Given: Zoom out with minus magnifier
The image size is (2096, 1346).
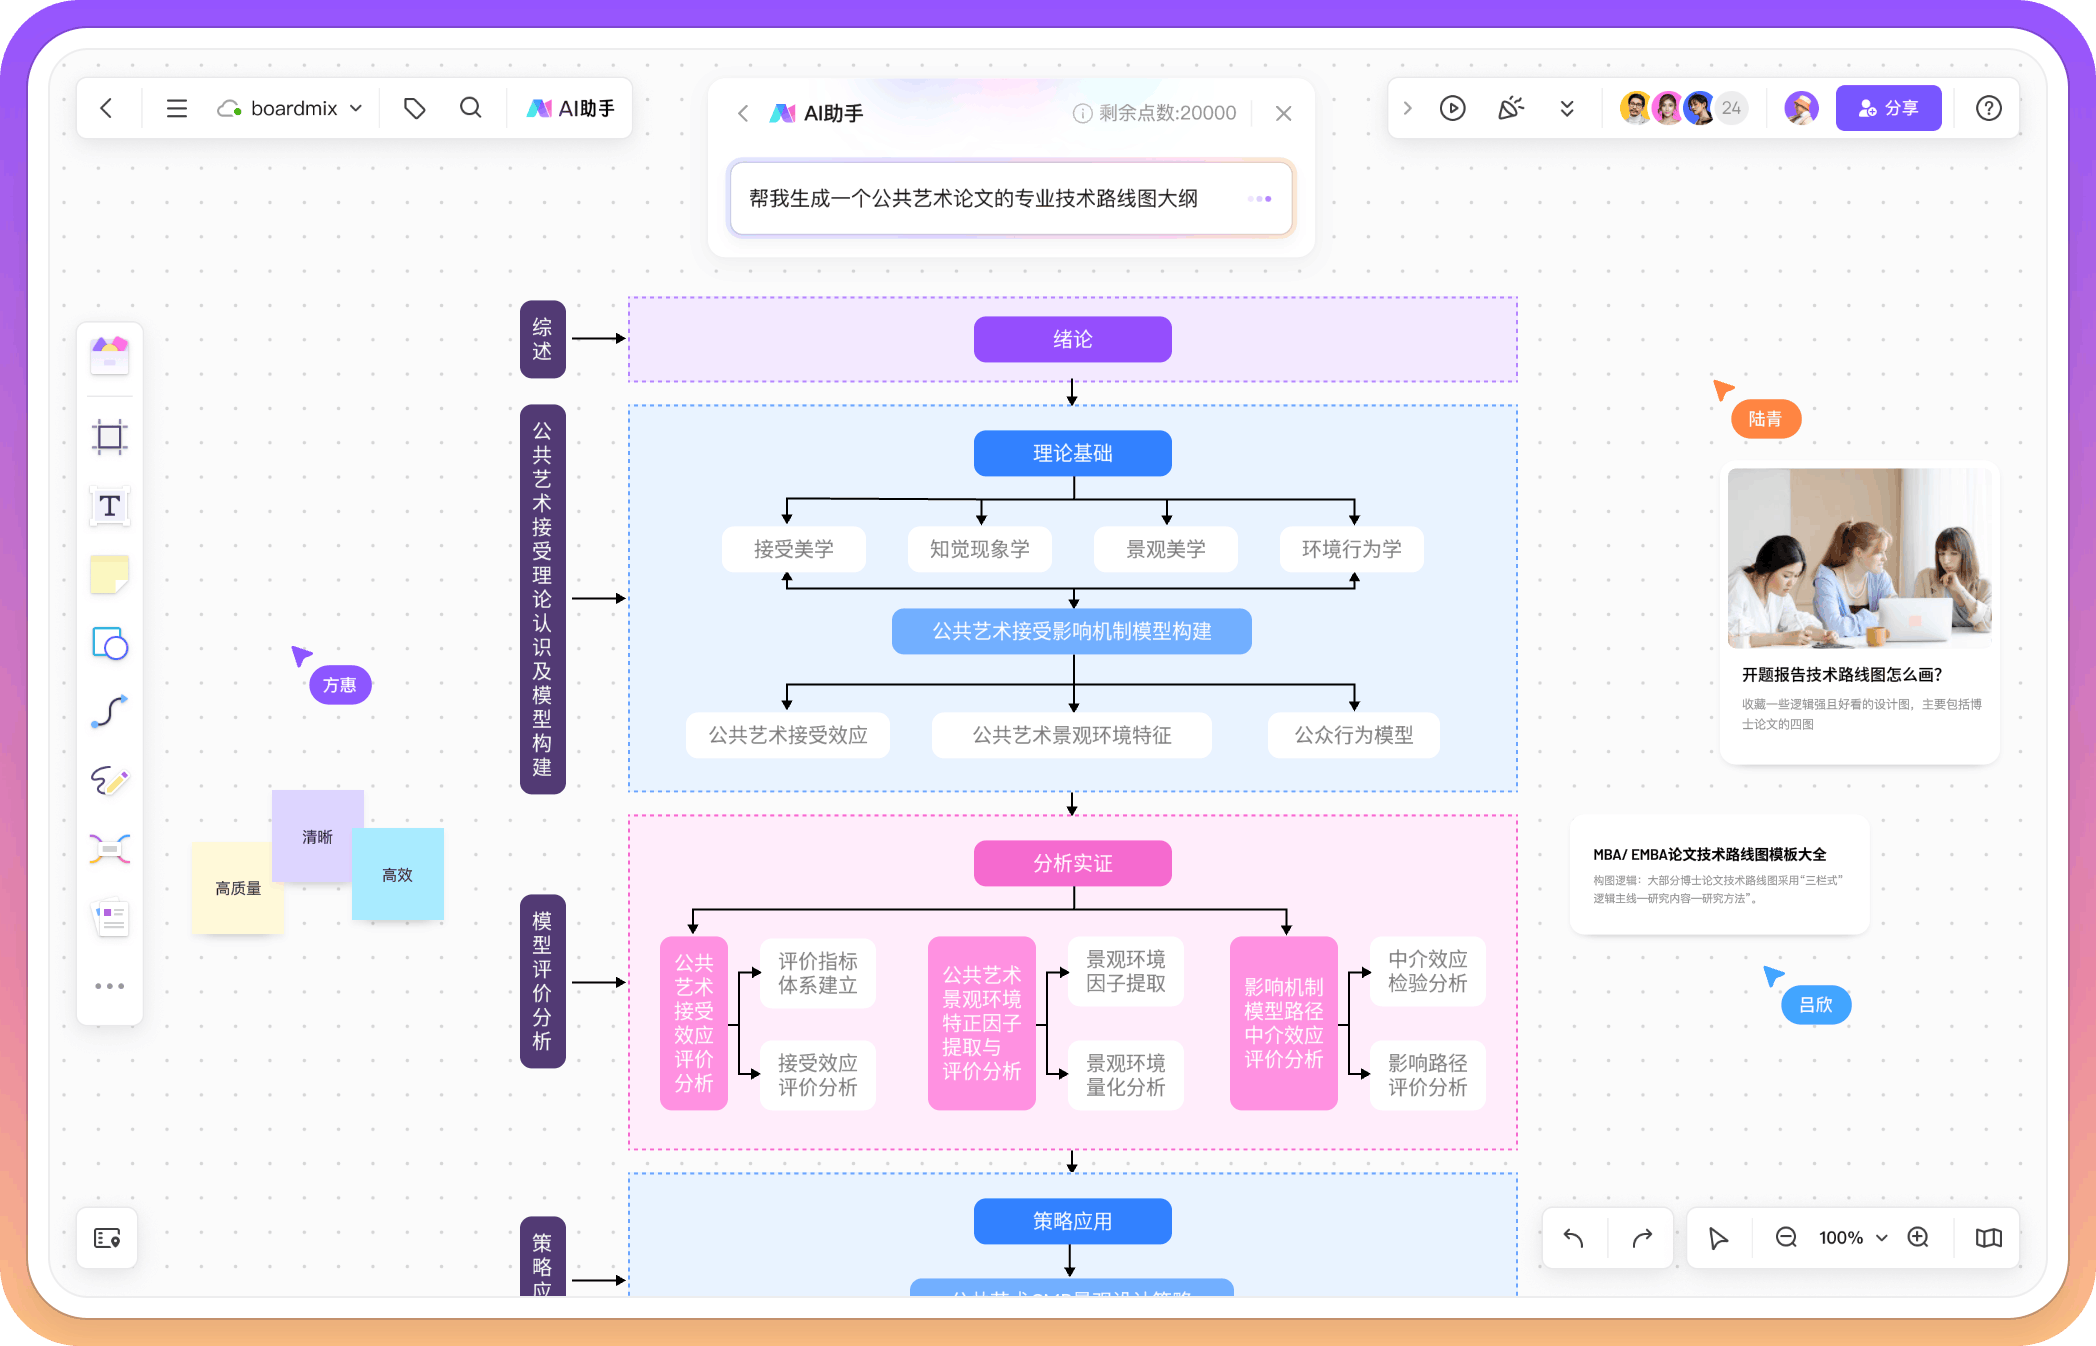Looking at the screenshot, I should coord(1786,1238).
